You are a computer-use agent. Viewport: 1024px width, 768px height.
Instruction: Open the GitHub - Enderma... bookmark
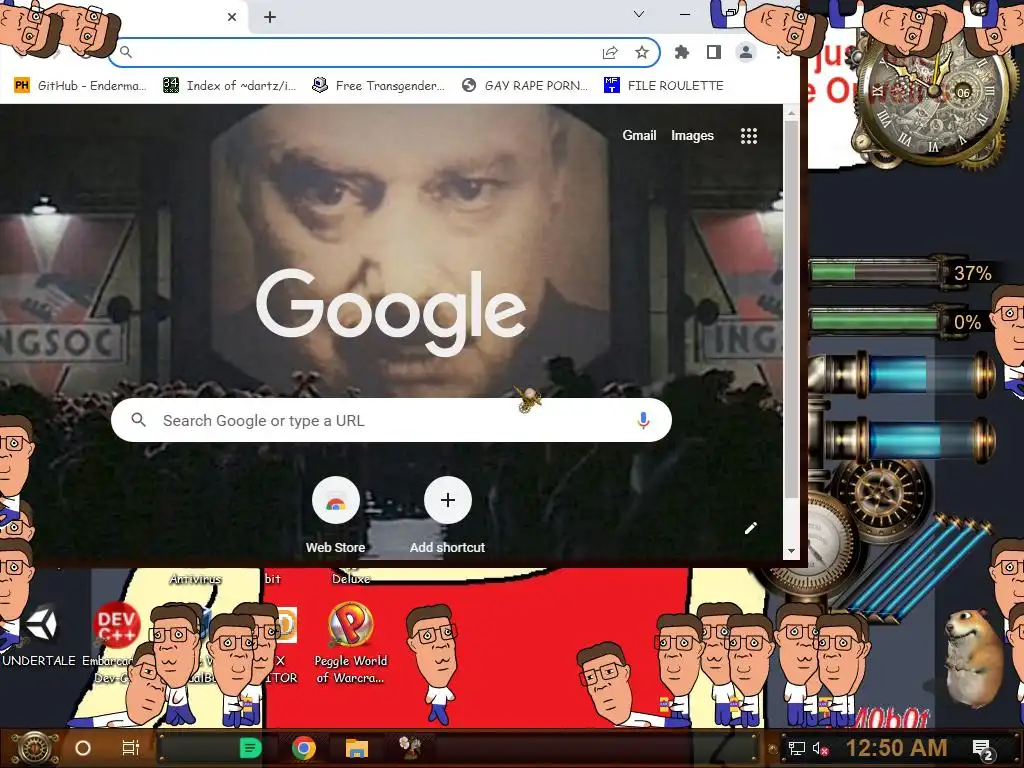tap(80, 86)
